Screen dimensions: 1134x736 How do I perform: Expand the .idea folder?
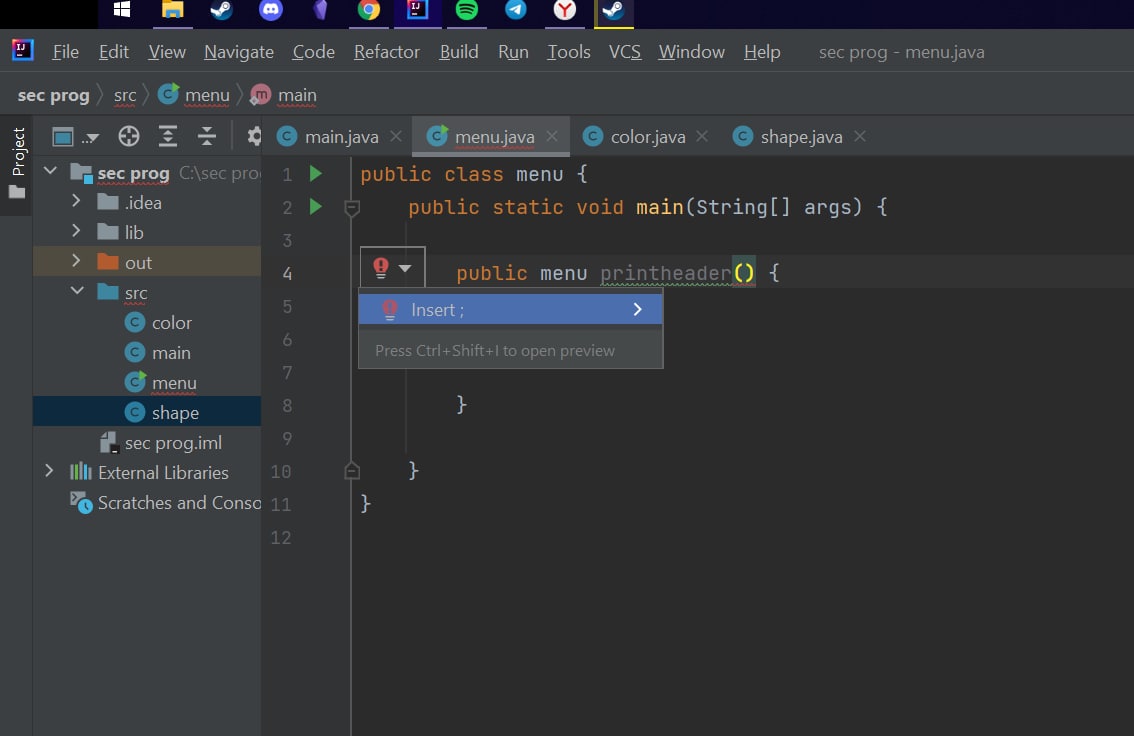click(76, 201)
